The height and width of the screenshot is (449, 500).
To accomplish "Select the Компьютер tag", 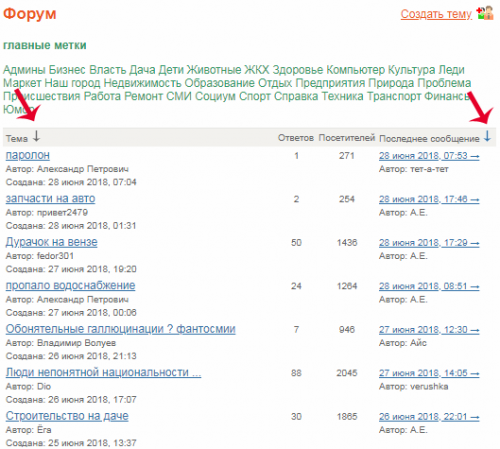I will (355, 70).
